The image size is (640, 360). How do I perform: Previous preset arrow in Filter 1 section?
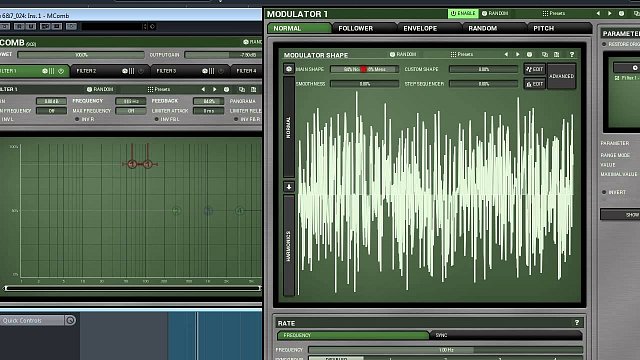tap(203, 89)
